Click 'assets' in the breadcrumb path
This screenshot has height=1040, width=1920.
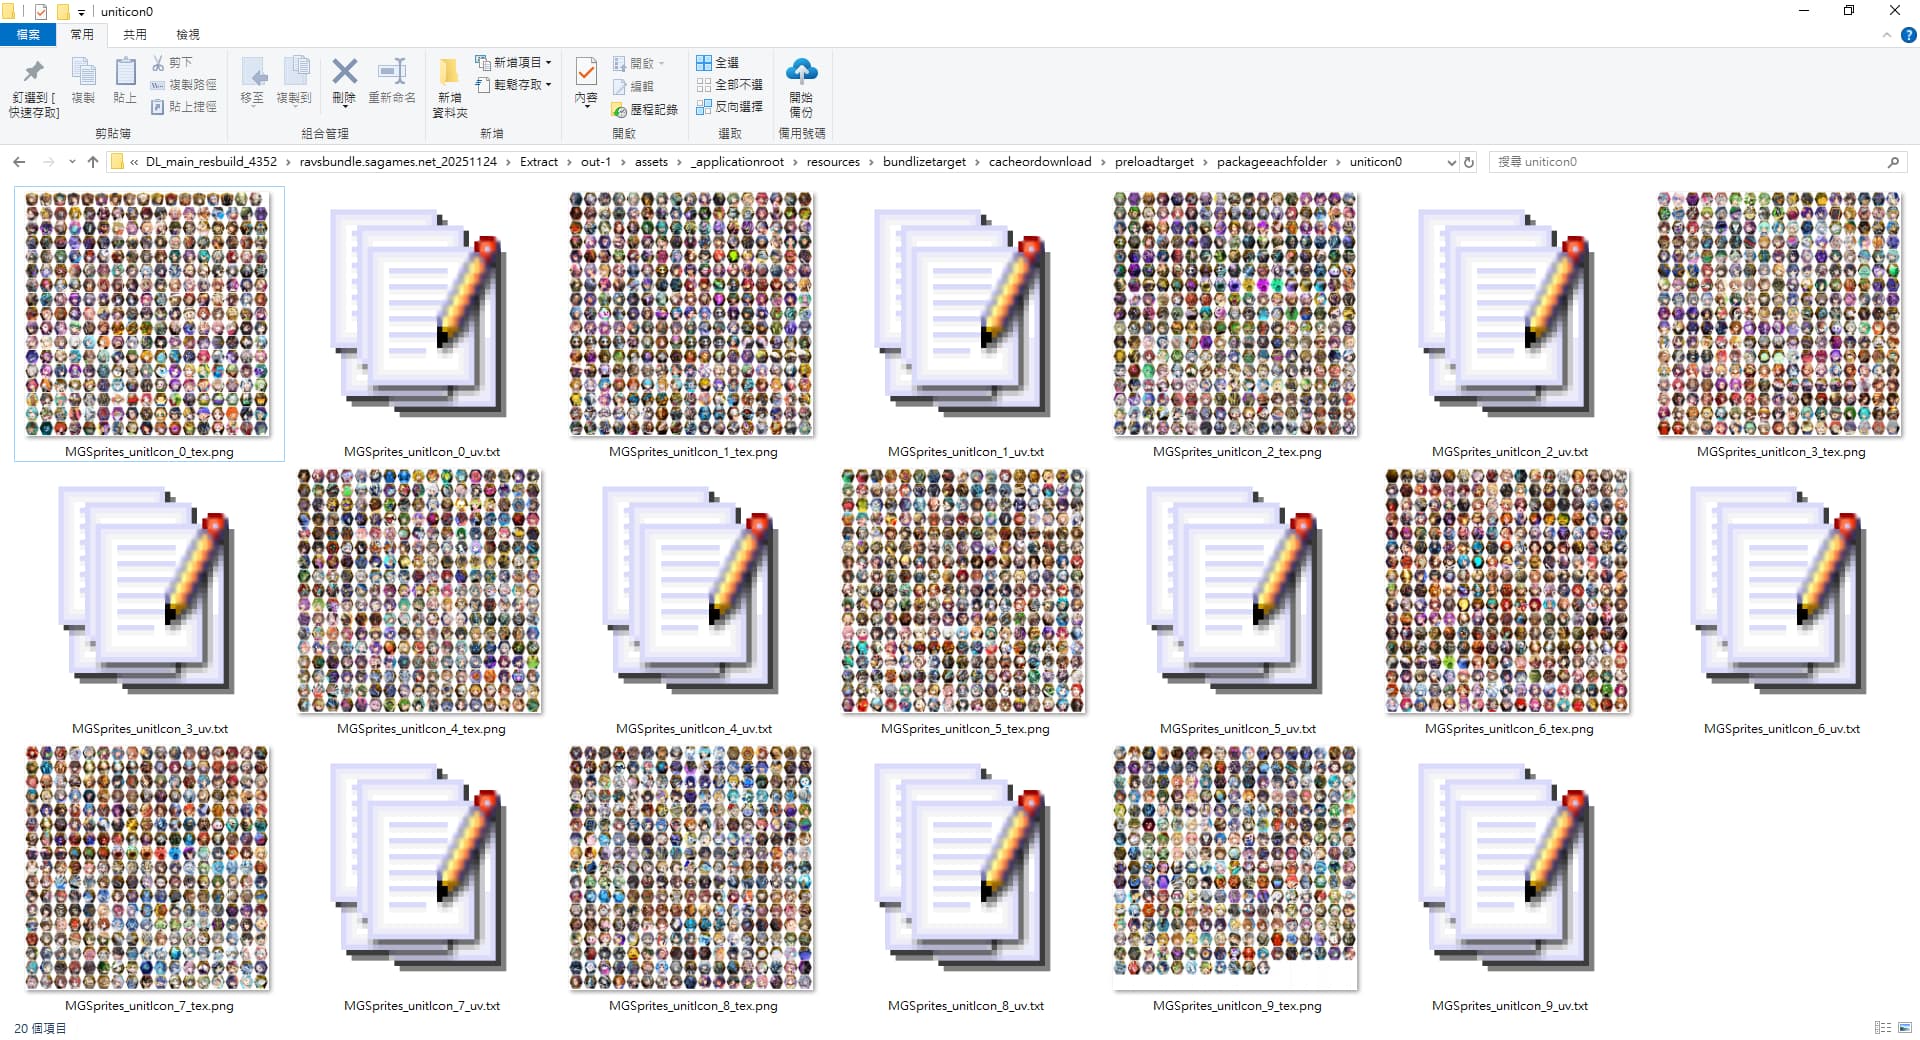651,162
